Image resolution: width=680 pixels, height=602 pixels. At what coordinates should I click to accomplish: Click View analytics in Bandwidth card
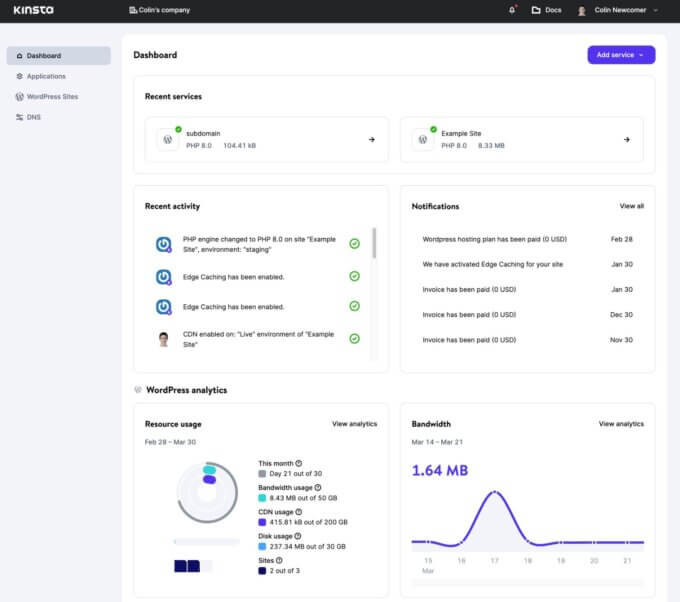[621, 424]
